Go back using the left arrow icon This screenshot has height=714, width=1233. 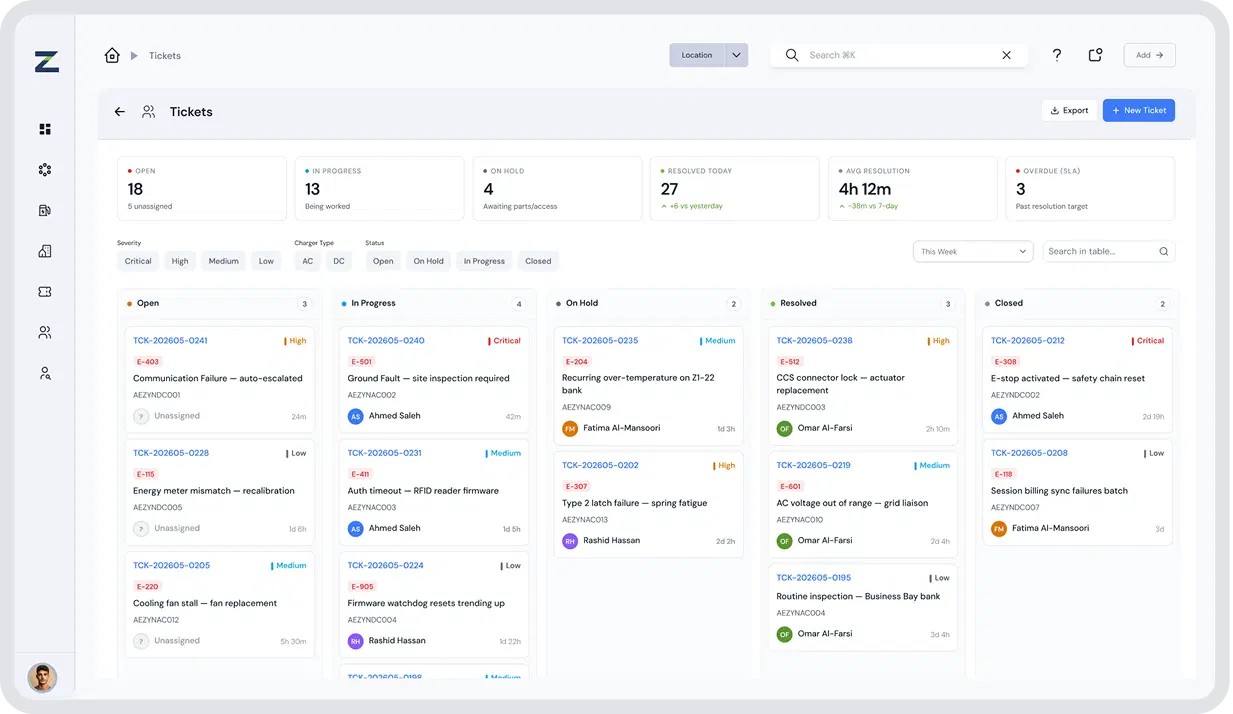120,112
